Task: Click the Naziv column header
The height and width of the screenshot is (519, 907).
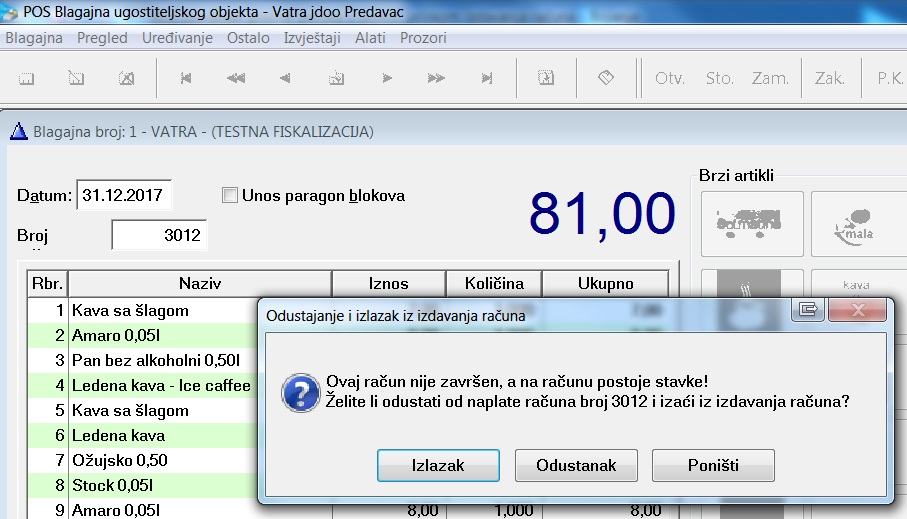Action: point(200,284)
